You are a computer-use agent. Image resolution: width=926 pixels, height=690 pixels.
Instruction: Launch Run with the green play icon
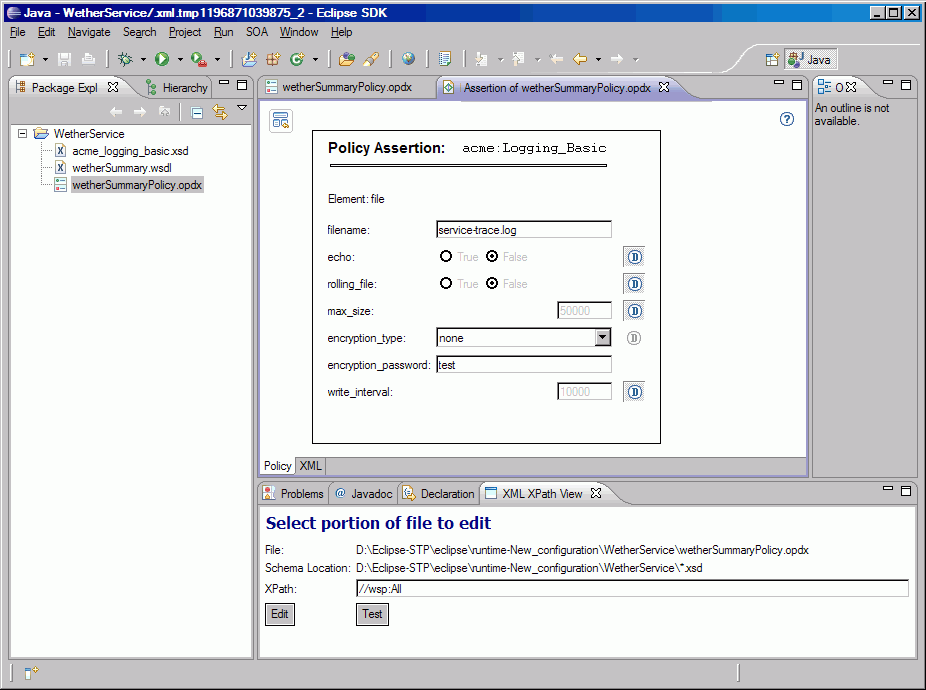click(162, 59)
